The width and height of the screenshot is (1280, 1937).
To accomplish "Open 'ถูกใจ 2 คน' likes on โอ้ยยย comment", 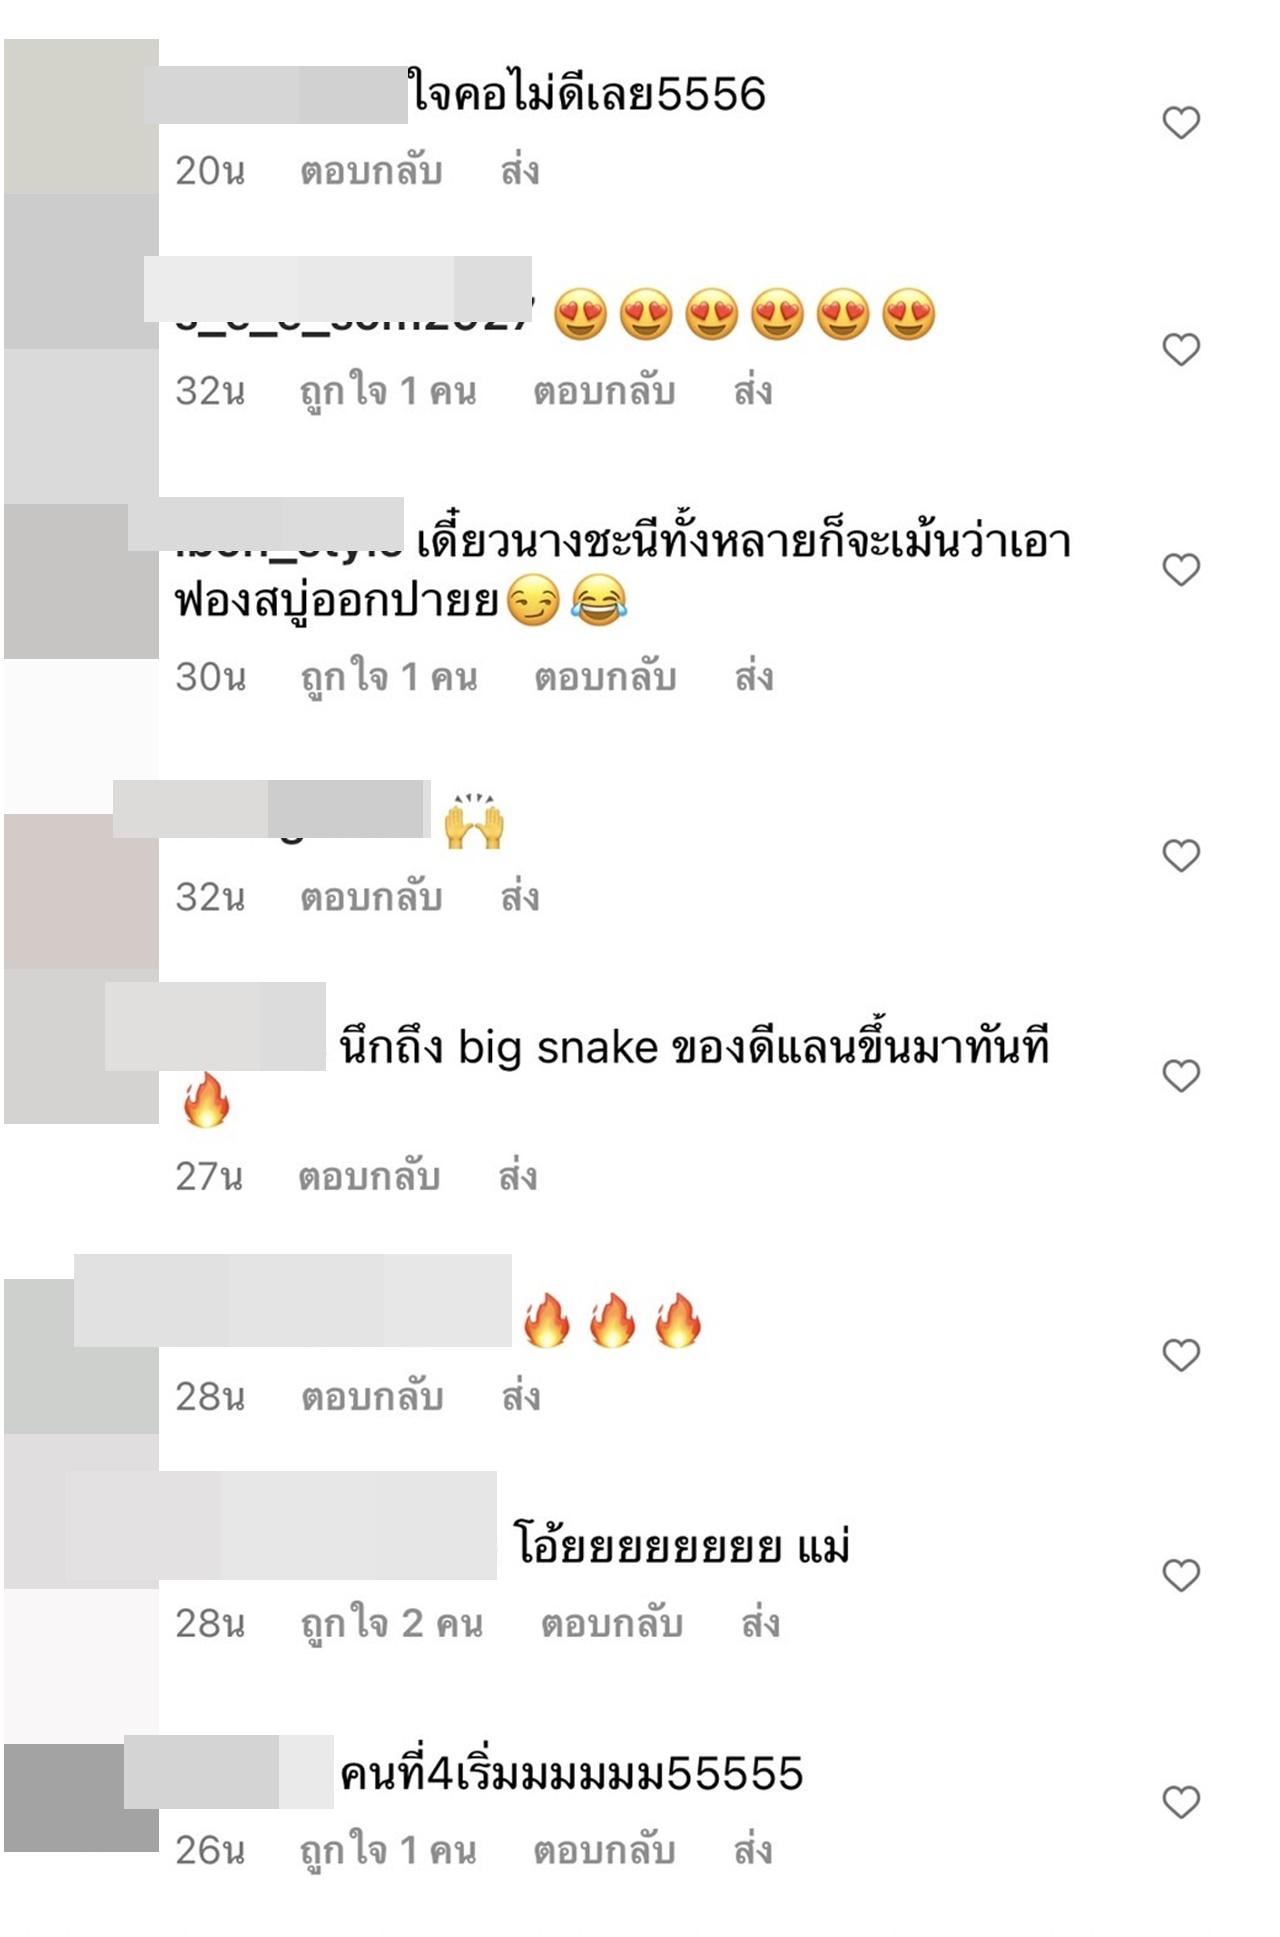I will [392, 1623].
